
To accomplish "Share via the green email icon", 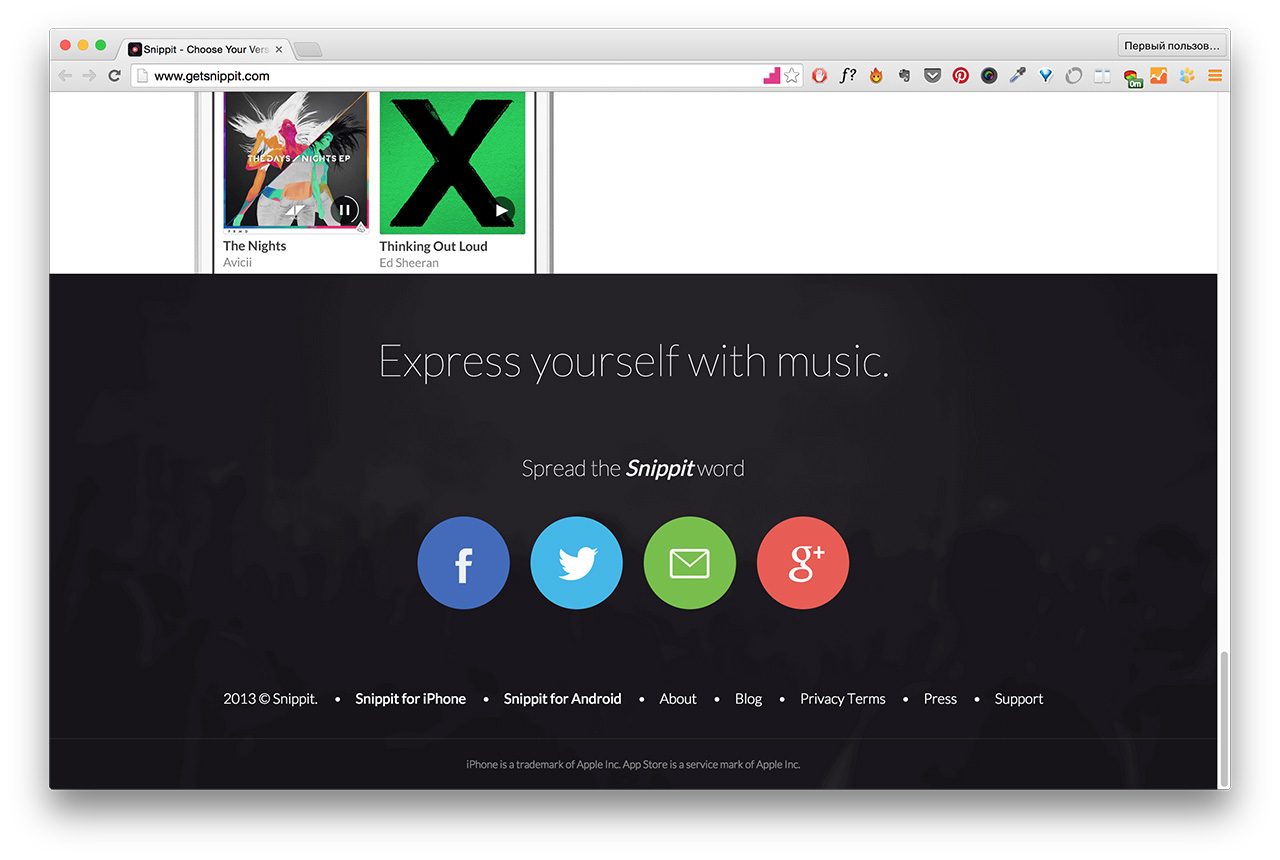I will coord(689,563).
